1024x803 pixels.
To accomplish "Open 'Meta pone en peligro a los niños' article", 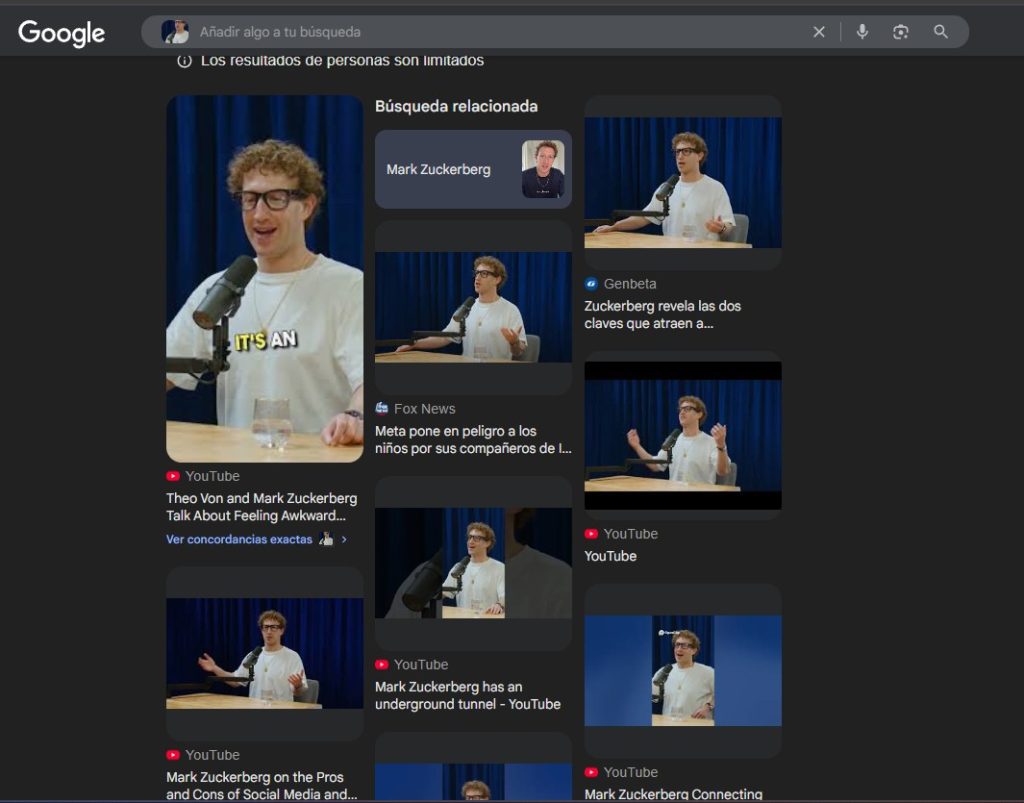I will 473,439.
